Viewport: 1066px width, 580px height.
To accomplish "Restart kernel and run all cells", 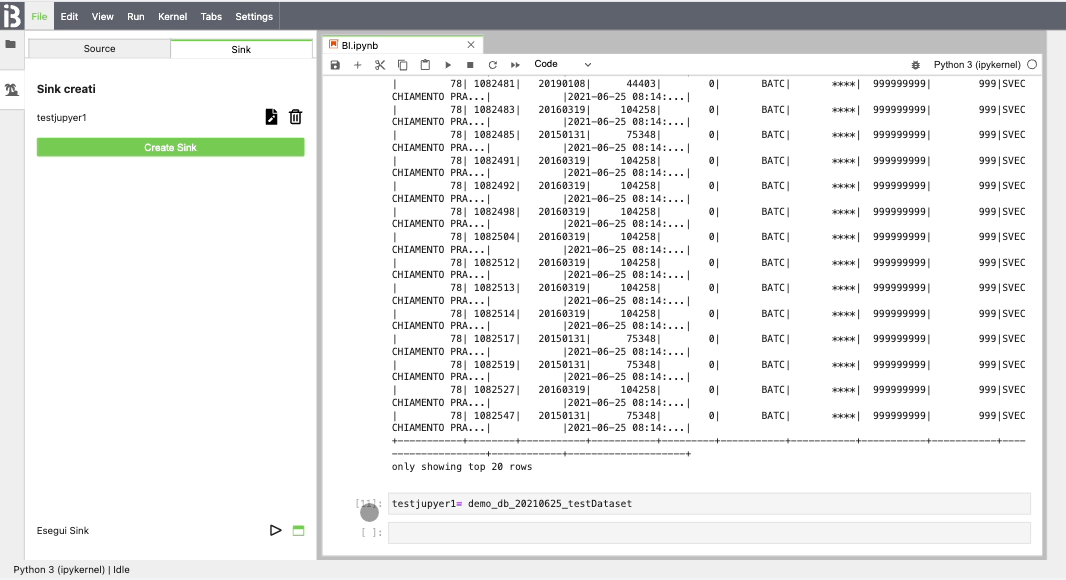I will pyautogui.click(x=514, y=64).
